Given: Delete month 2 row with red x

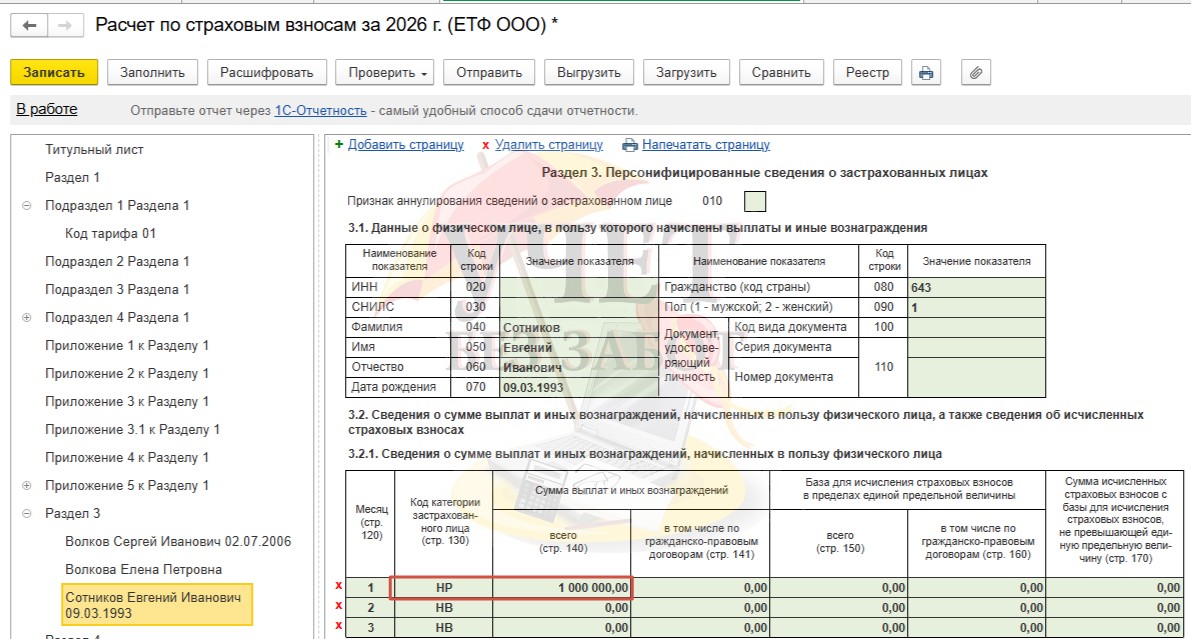Looking at the screenshot, I should click(339, 606).
